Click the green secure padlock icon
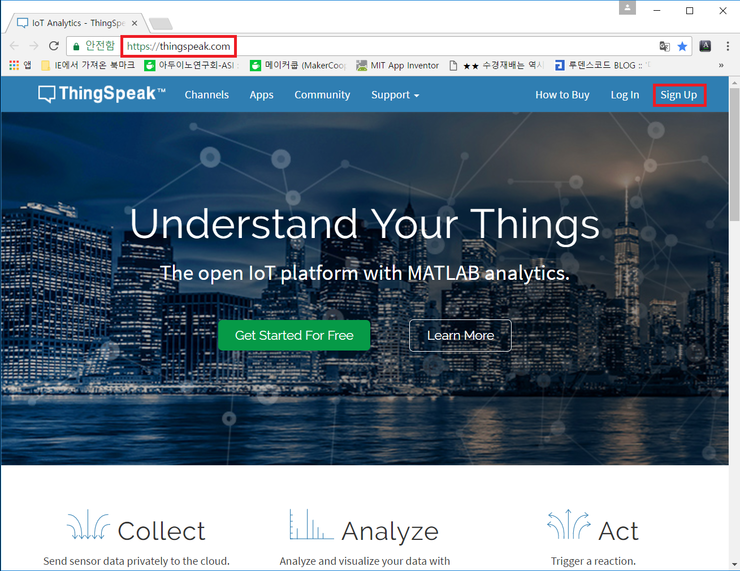The height and width of the screenshot is (571, 740). point(76,46)
